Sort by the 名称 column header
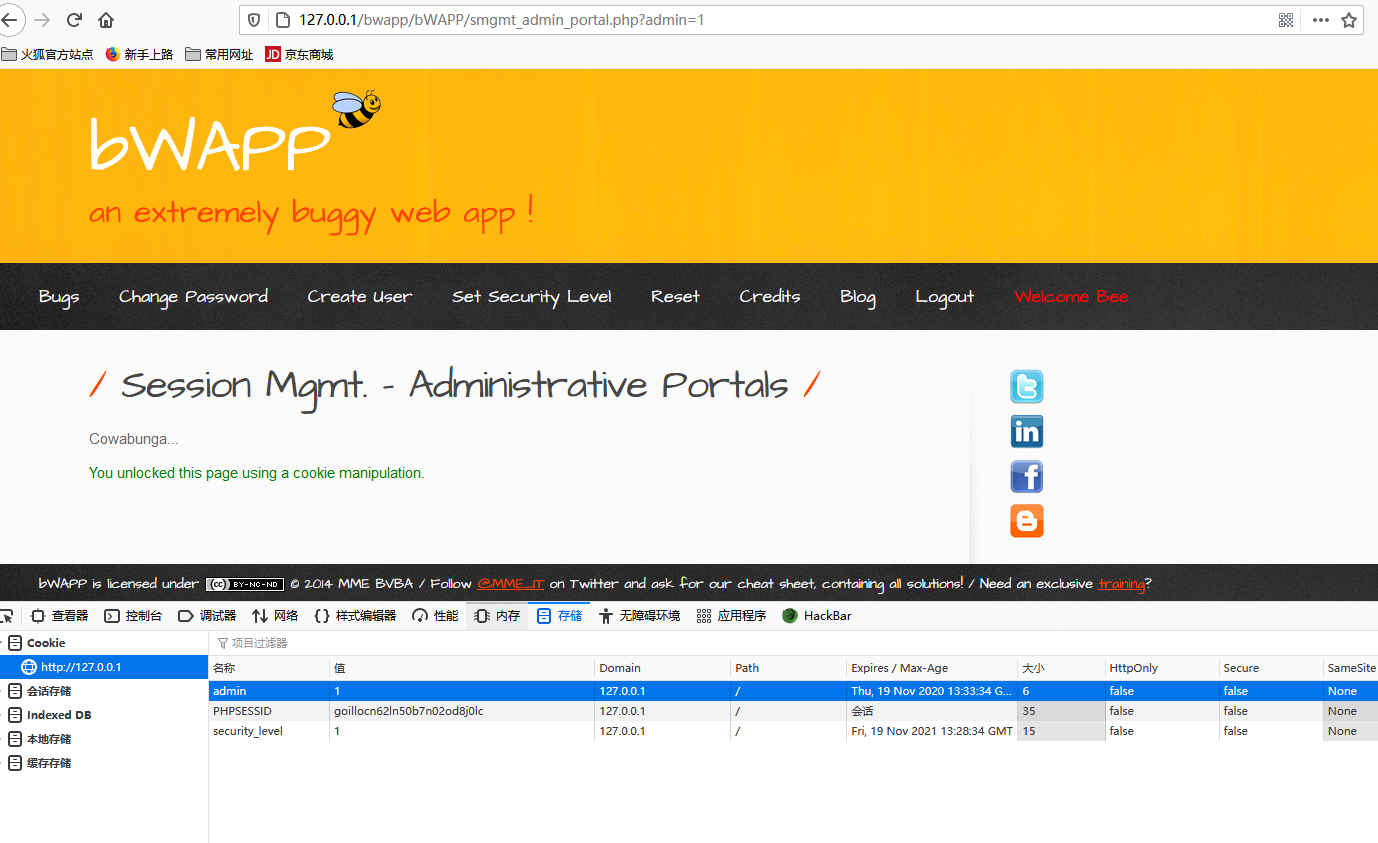The width and height of the screenshot is (1378, 843). [x=269, y=668]
